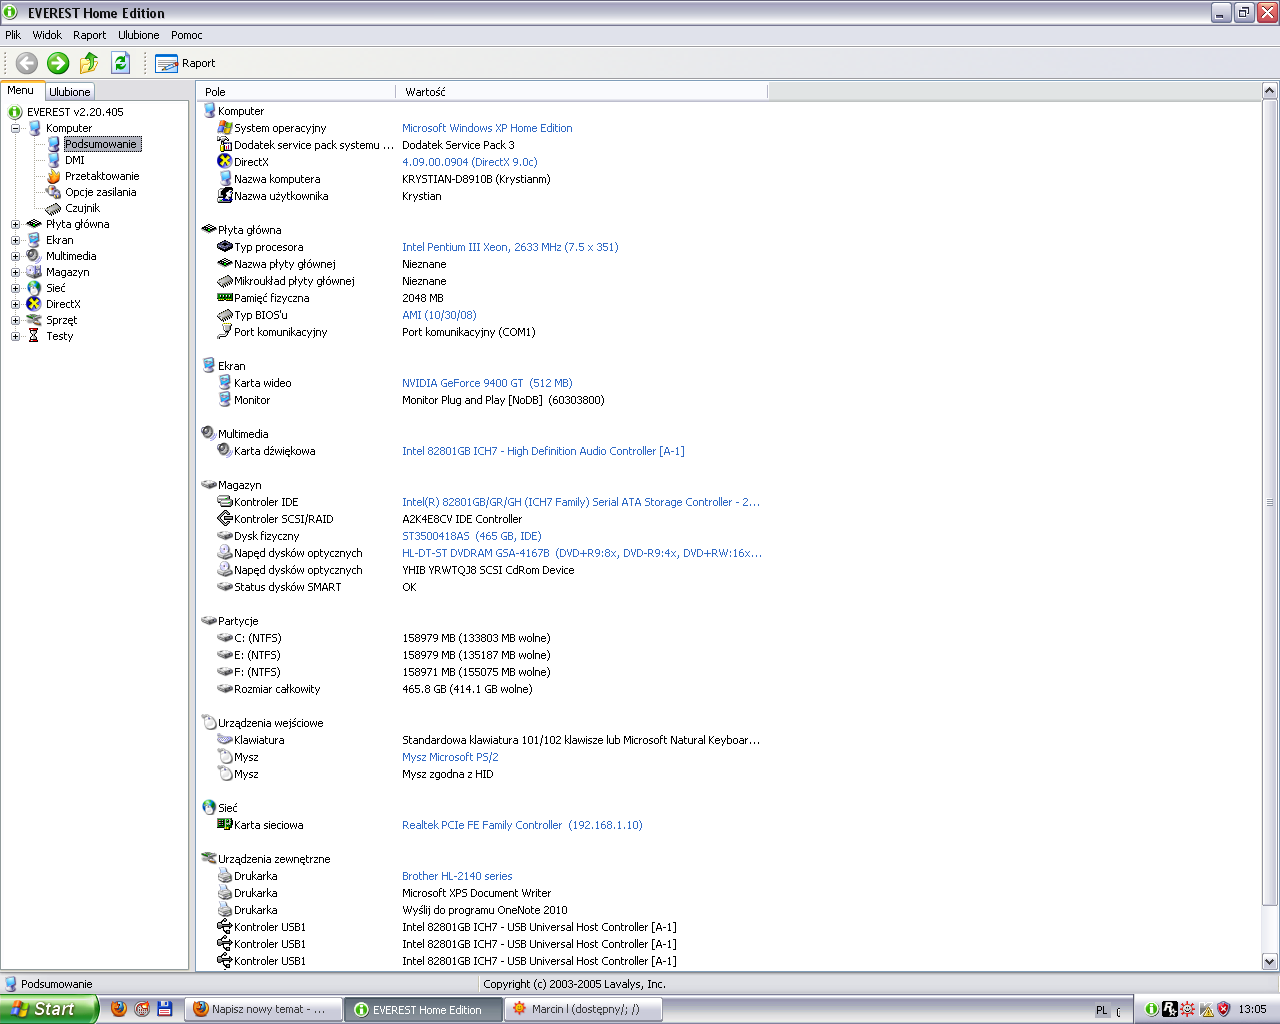This screenshot has height=1024, width=1280.
Task: Switch to the Menu side panel tab
Action: (x=21, y=90)
